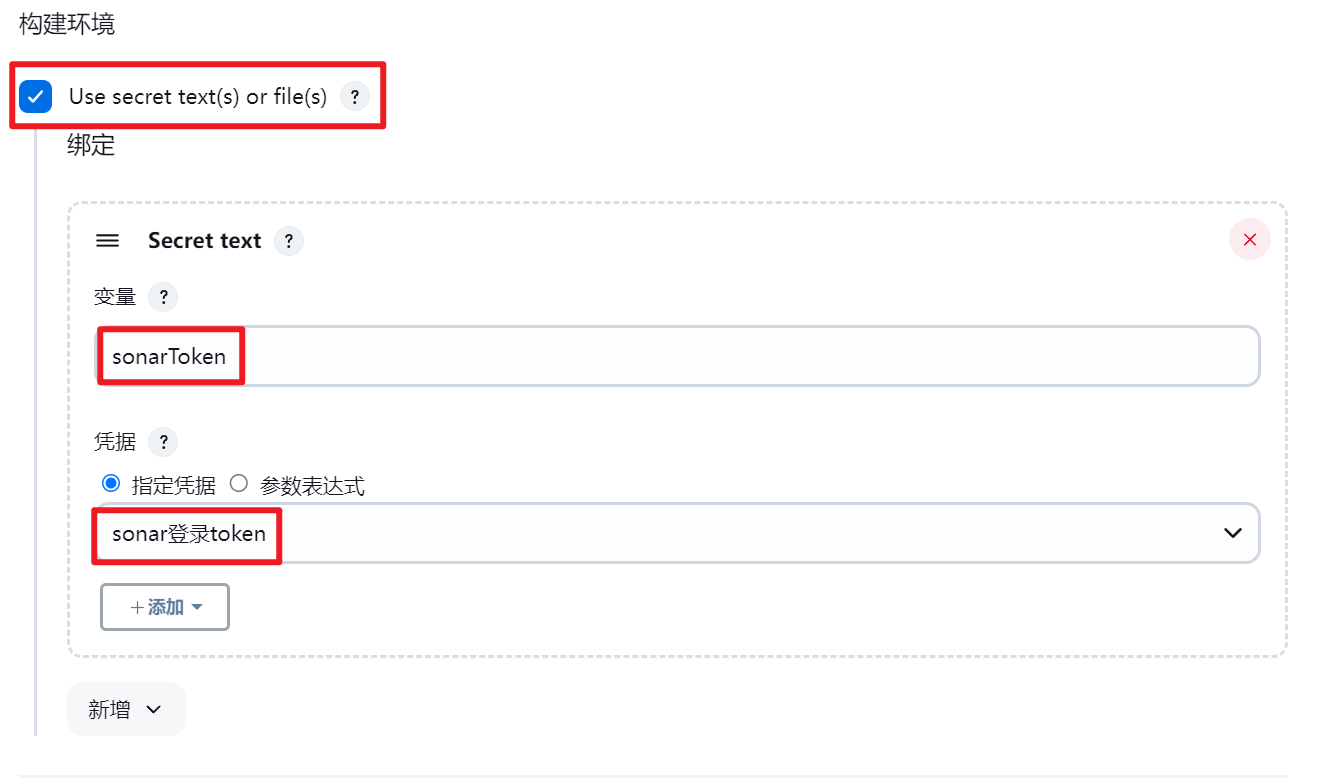Grab the Secret text drag handle icon

point(107,241)
